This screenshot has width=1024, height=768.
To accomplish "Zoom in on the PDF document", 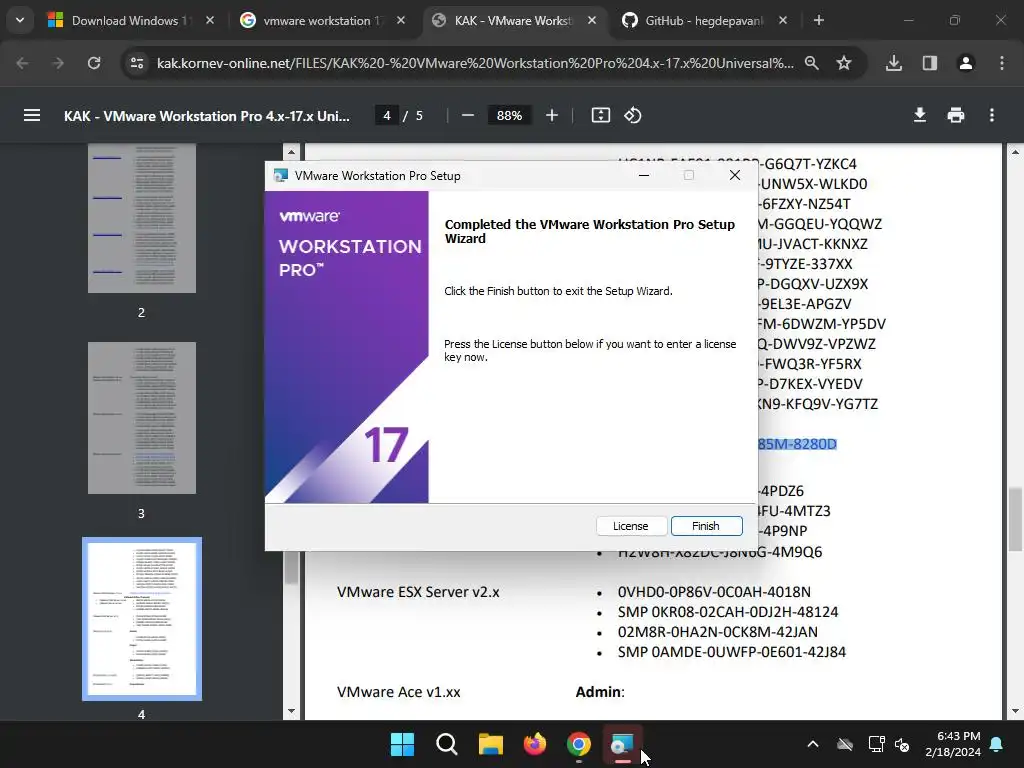I will (x=552, y=116).
